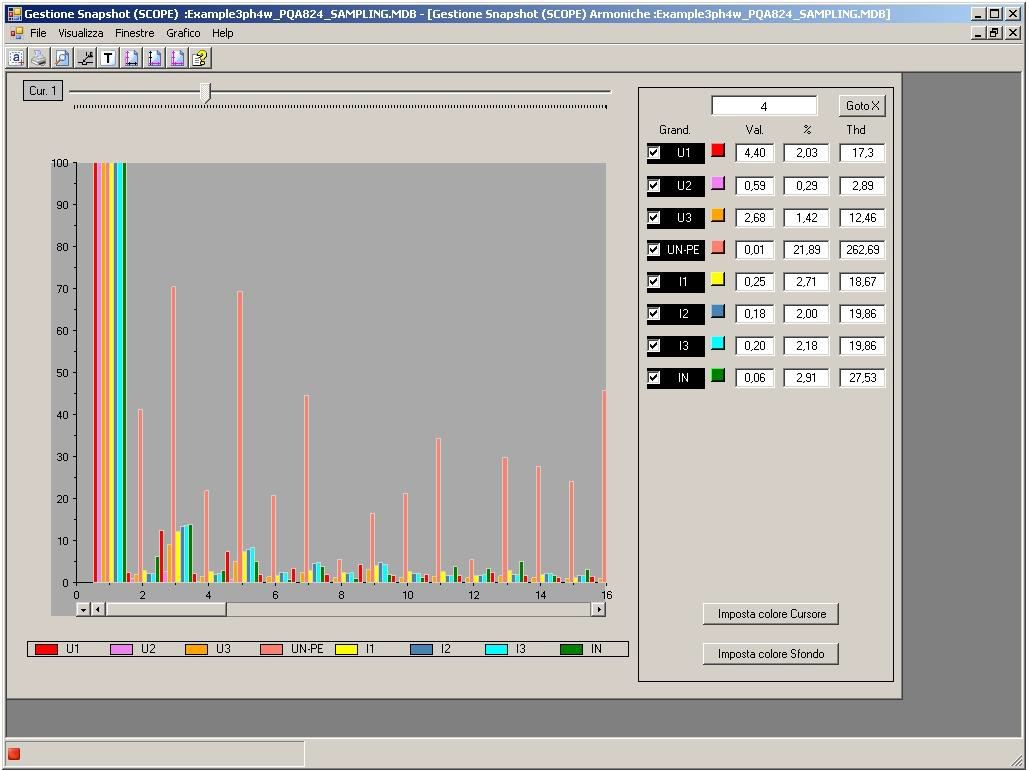Click the text annotation 'a' toolbar icon

[16, 59]
